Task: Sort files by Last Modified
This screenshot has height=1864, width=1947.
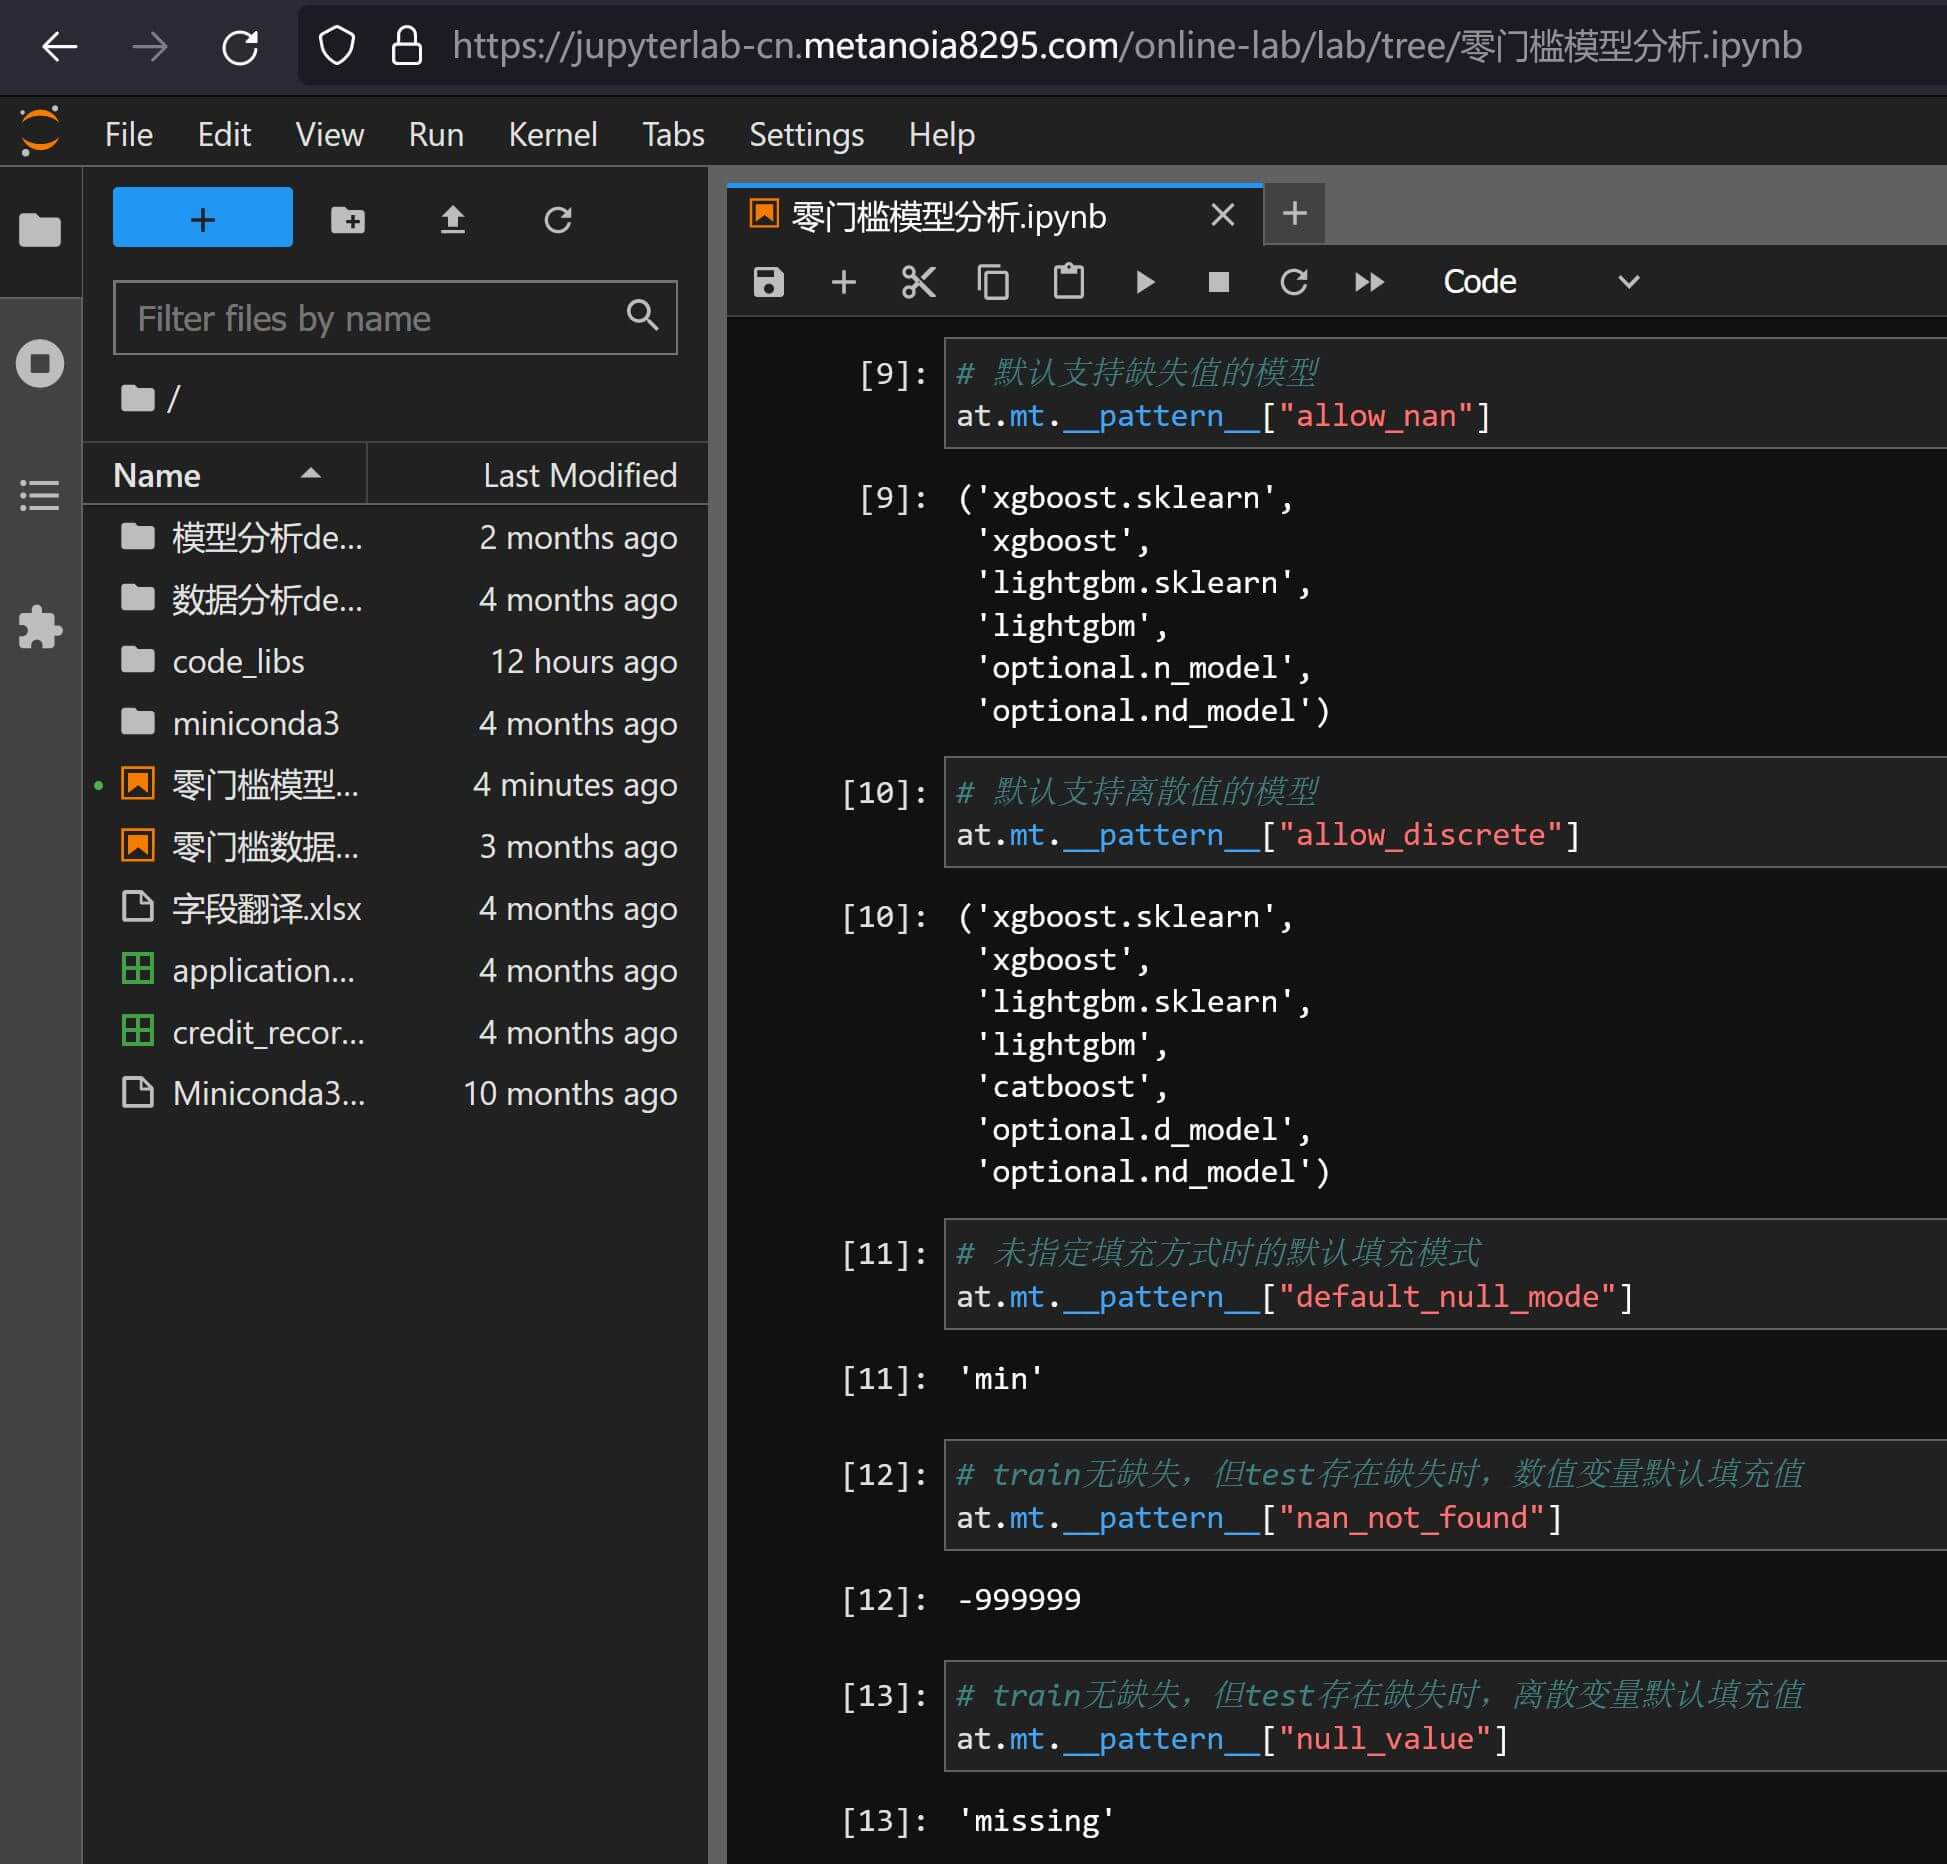Action: coord(579,475)
